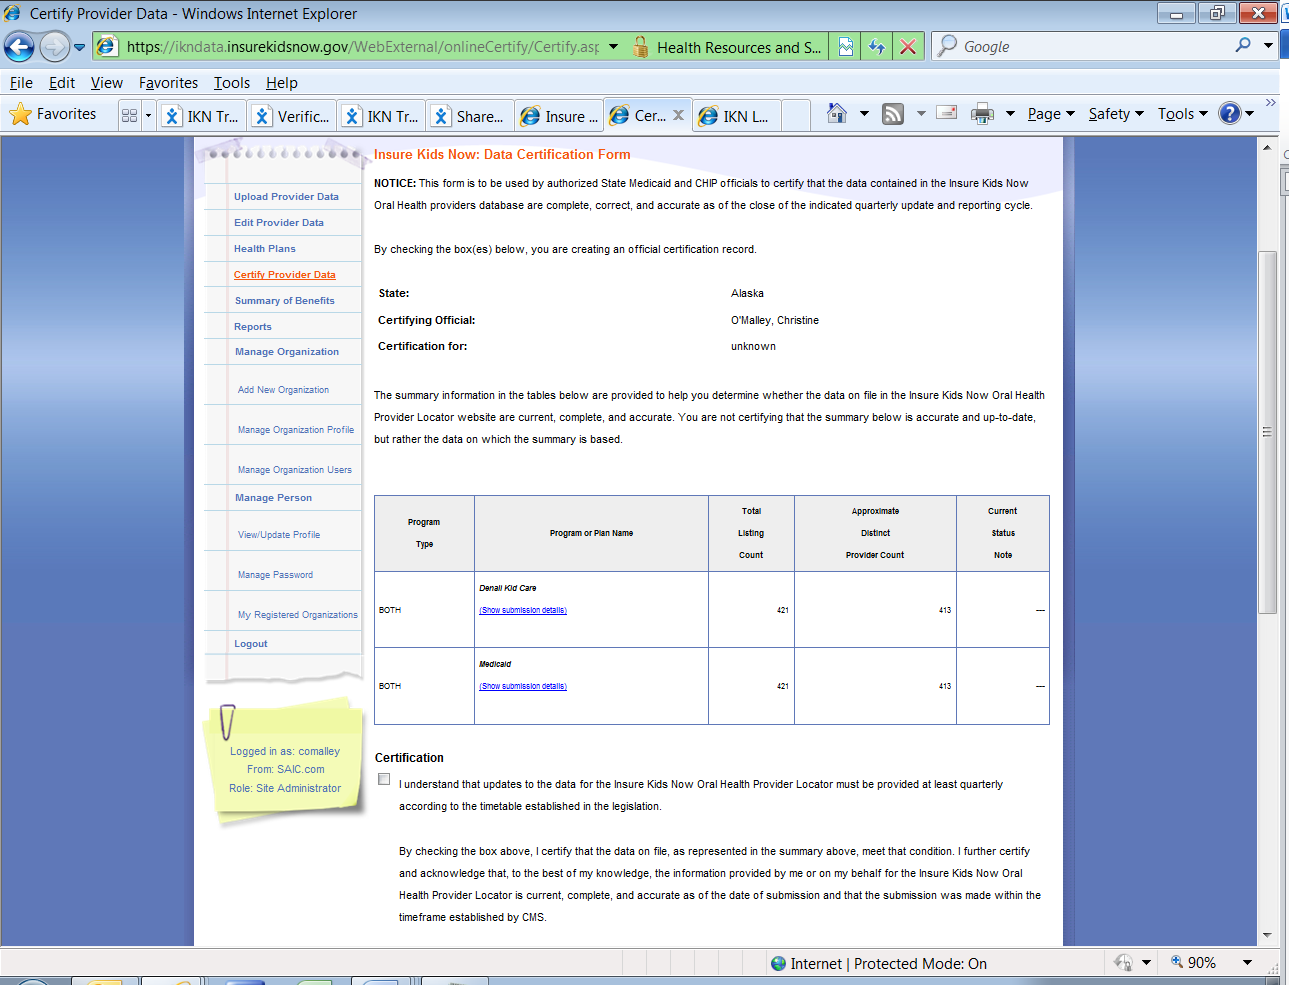Click the Read Mail envelope icon
Viewport: 1289px width, 985px height.
[x=946, y=113]
